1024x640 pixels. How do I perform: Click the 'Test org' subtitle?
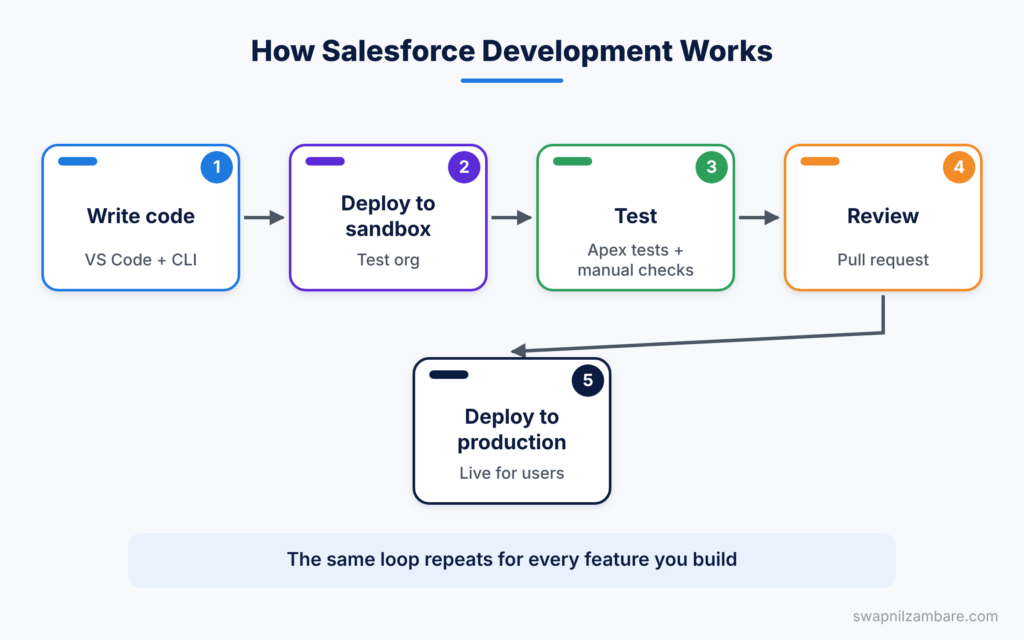click(x=388, y=260)
